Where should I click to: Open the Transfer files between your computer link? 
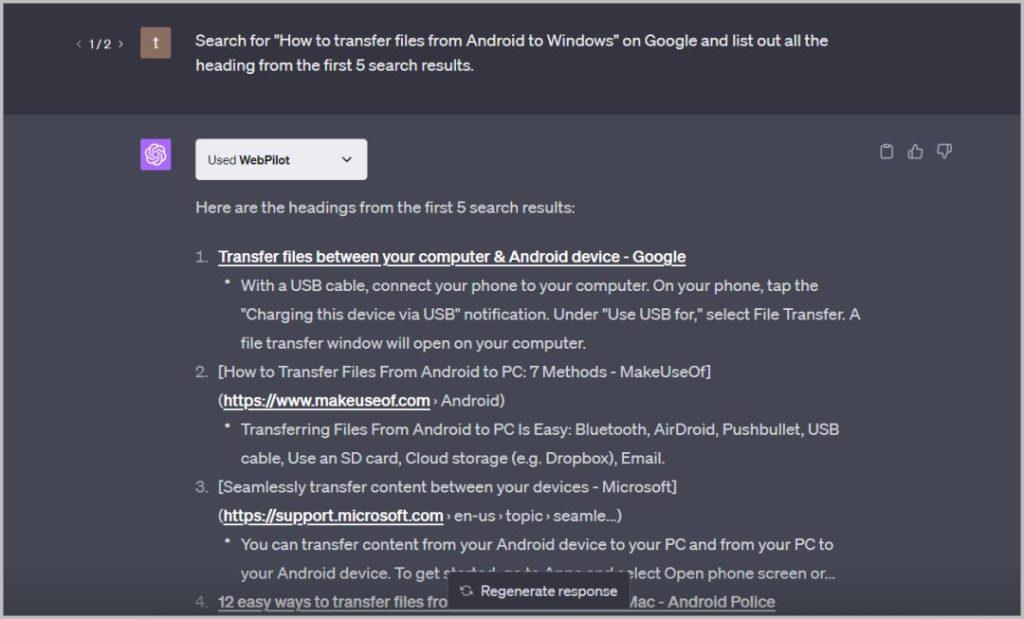click(452, 257)
